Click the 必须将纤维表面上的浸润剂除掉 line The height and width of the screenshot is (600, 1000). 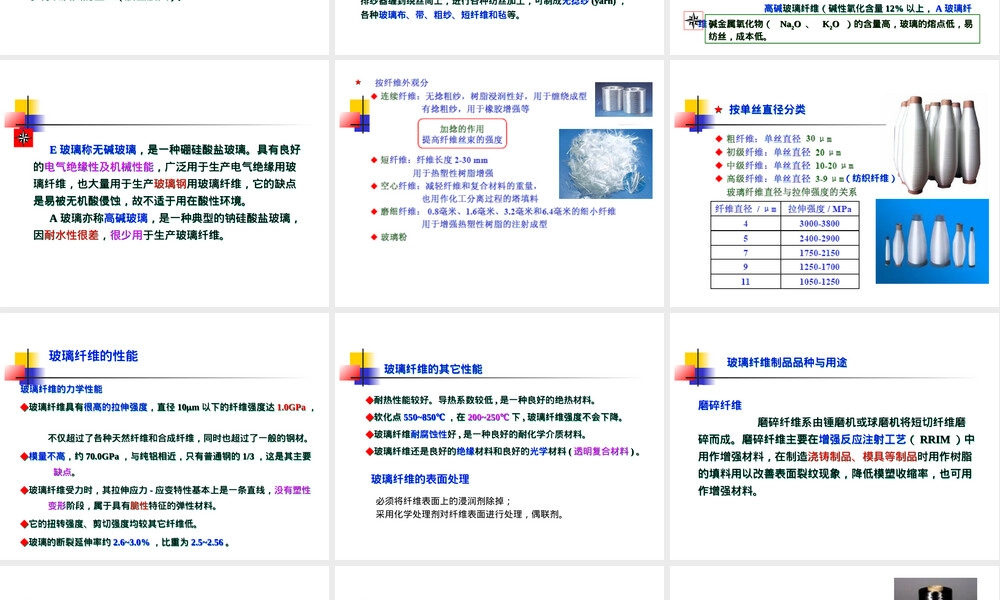[443, 501]
